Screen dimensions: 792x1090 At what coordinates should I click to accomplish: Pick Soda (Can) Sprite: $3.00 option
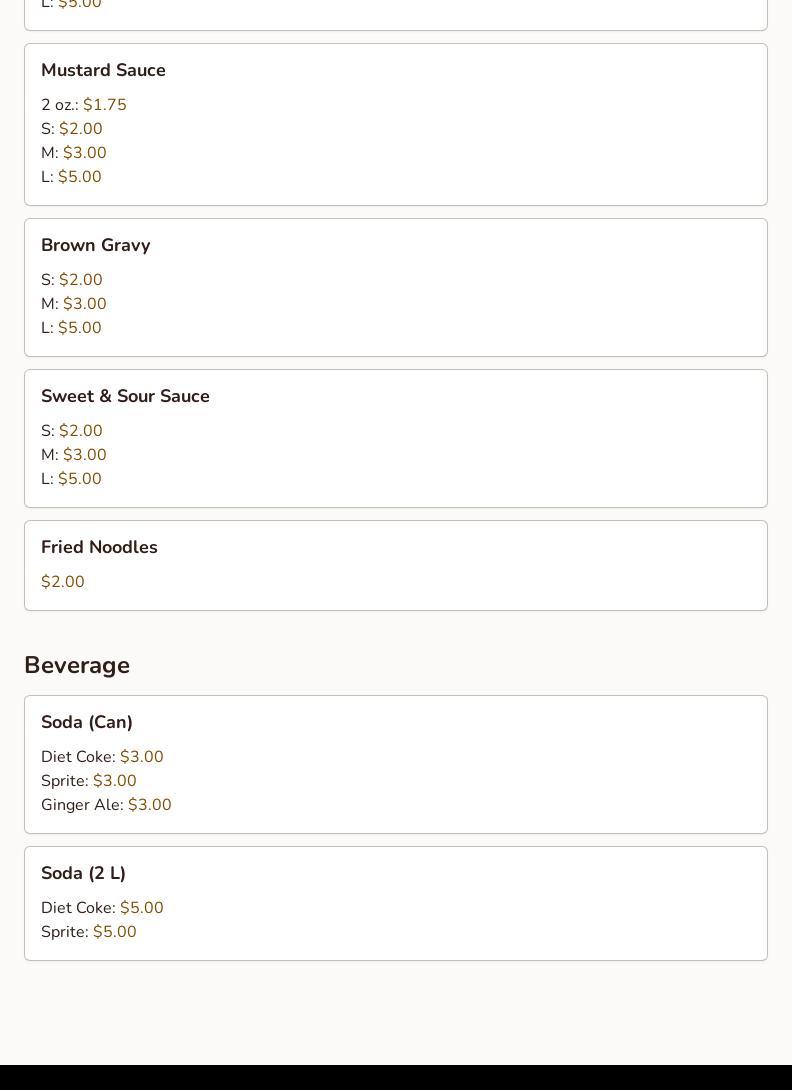pos(89,781)
